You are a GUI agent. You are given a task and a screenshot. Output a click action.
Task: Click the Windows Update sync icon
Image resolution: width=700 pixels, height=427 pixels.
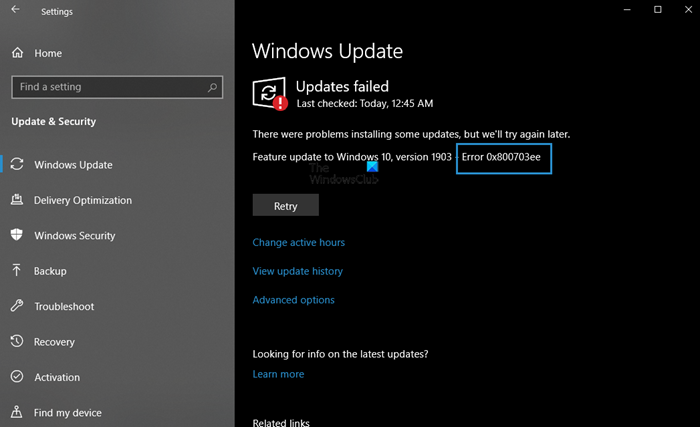pyautogui.click(x=17, y=164)
